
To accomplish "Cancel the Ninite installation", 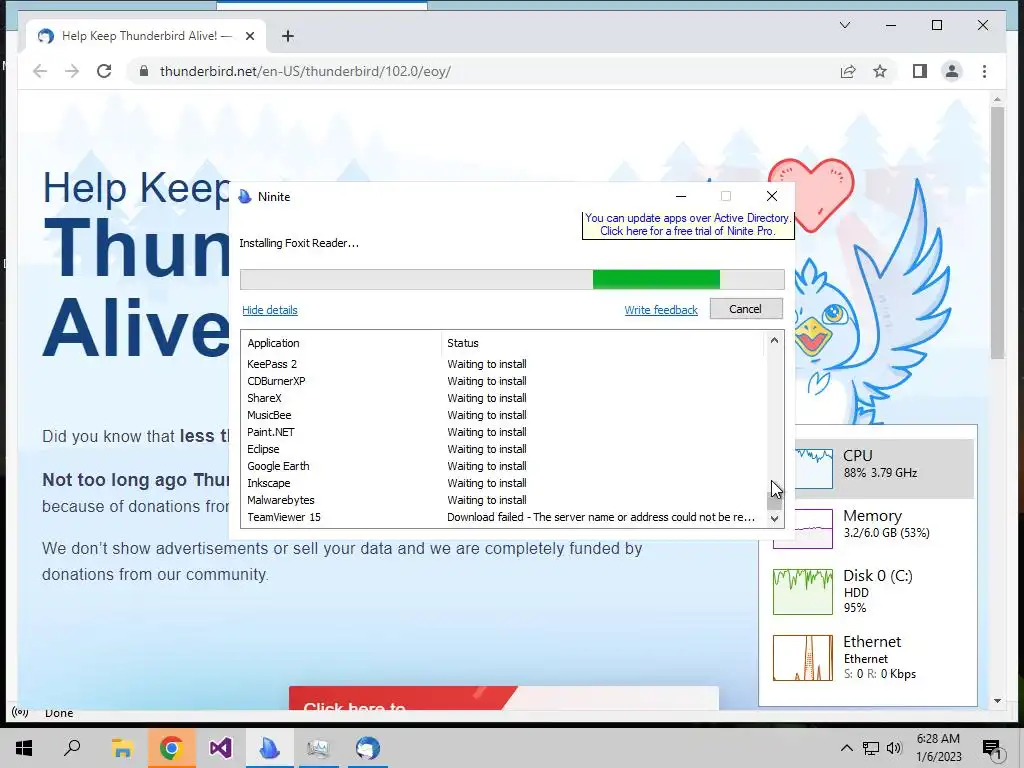I will pos(746,309).
